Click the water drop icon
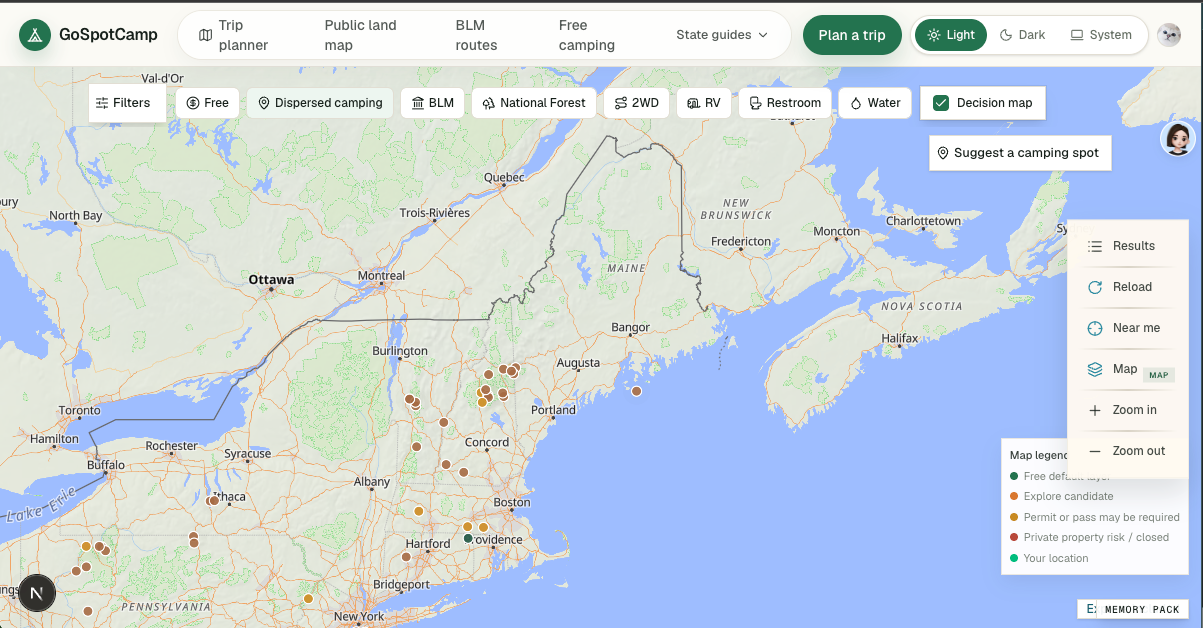Image resolution: width=1203 pixels, height=628 pixels. [x=856, y=103]
